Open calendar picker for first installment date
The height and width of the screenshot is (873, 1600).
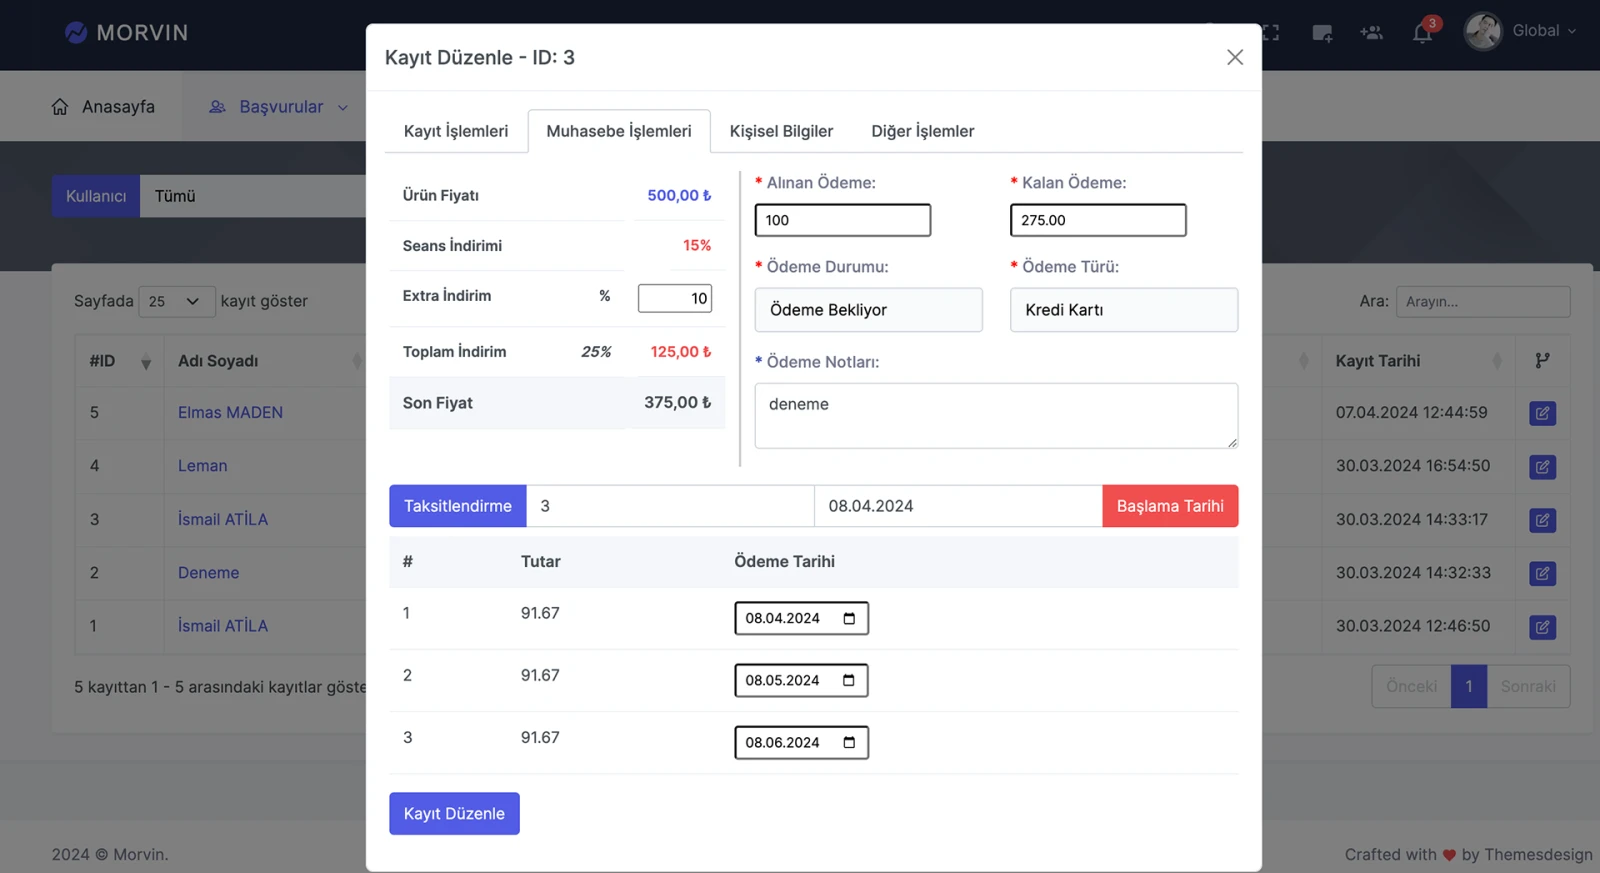tap(849, 618)
